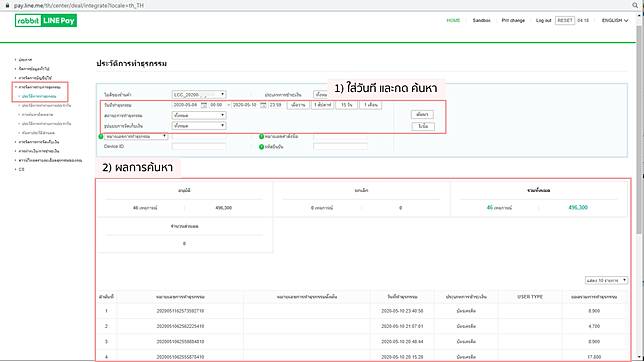Image resolution: width=644 pixels, height=362 pixels.
Task: Click the search button in the filter panel
Action: [422, 115]
